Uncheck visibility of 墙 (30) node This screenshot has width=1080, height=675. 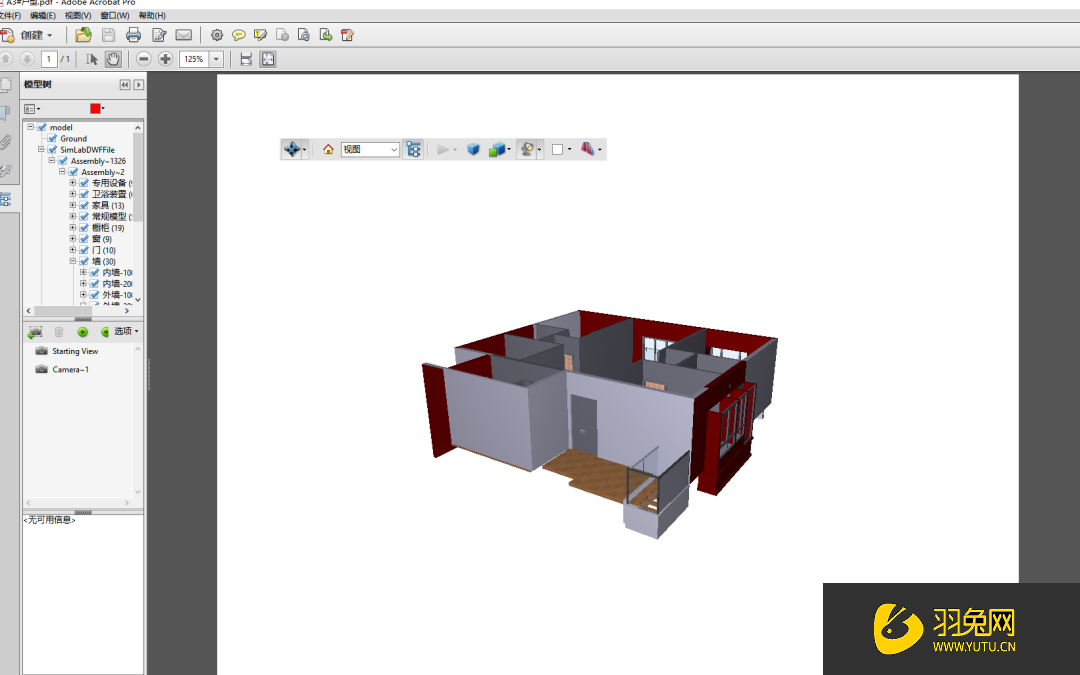pyautogui.click(x=82, y=261)
